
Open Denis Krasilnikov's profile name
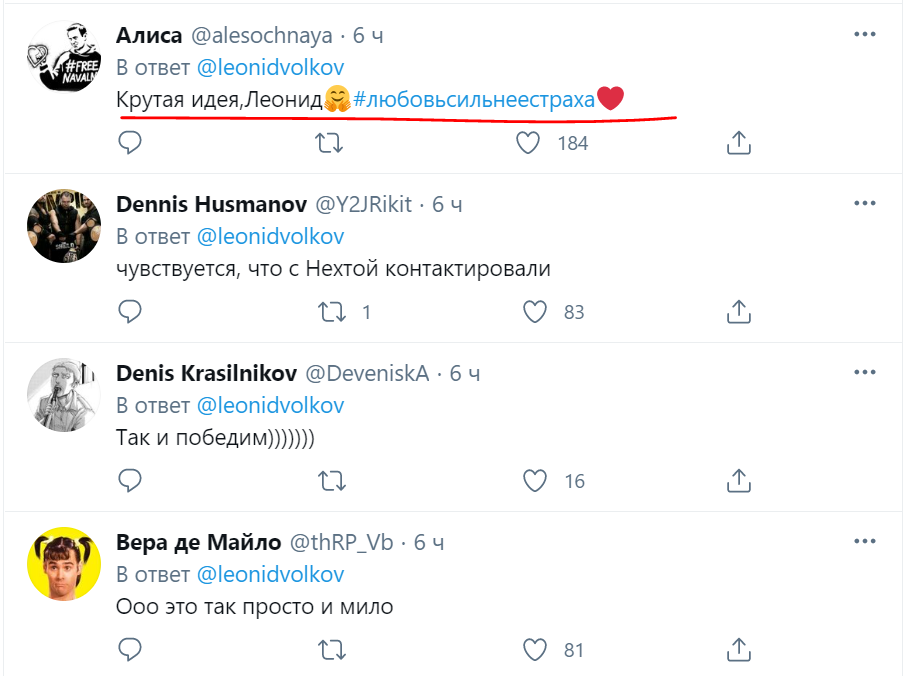(206, 374)
